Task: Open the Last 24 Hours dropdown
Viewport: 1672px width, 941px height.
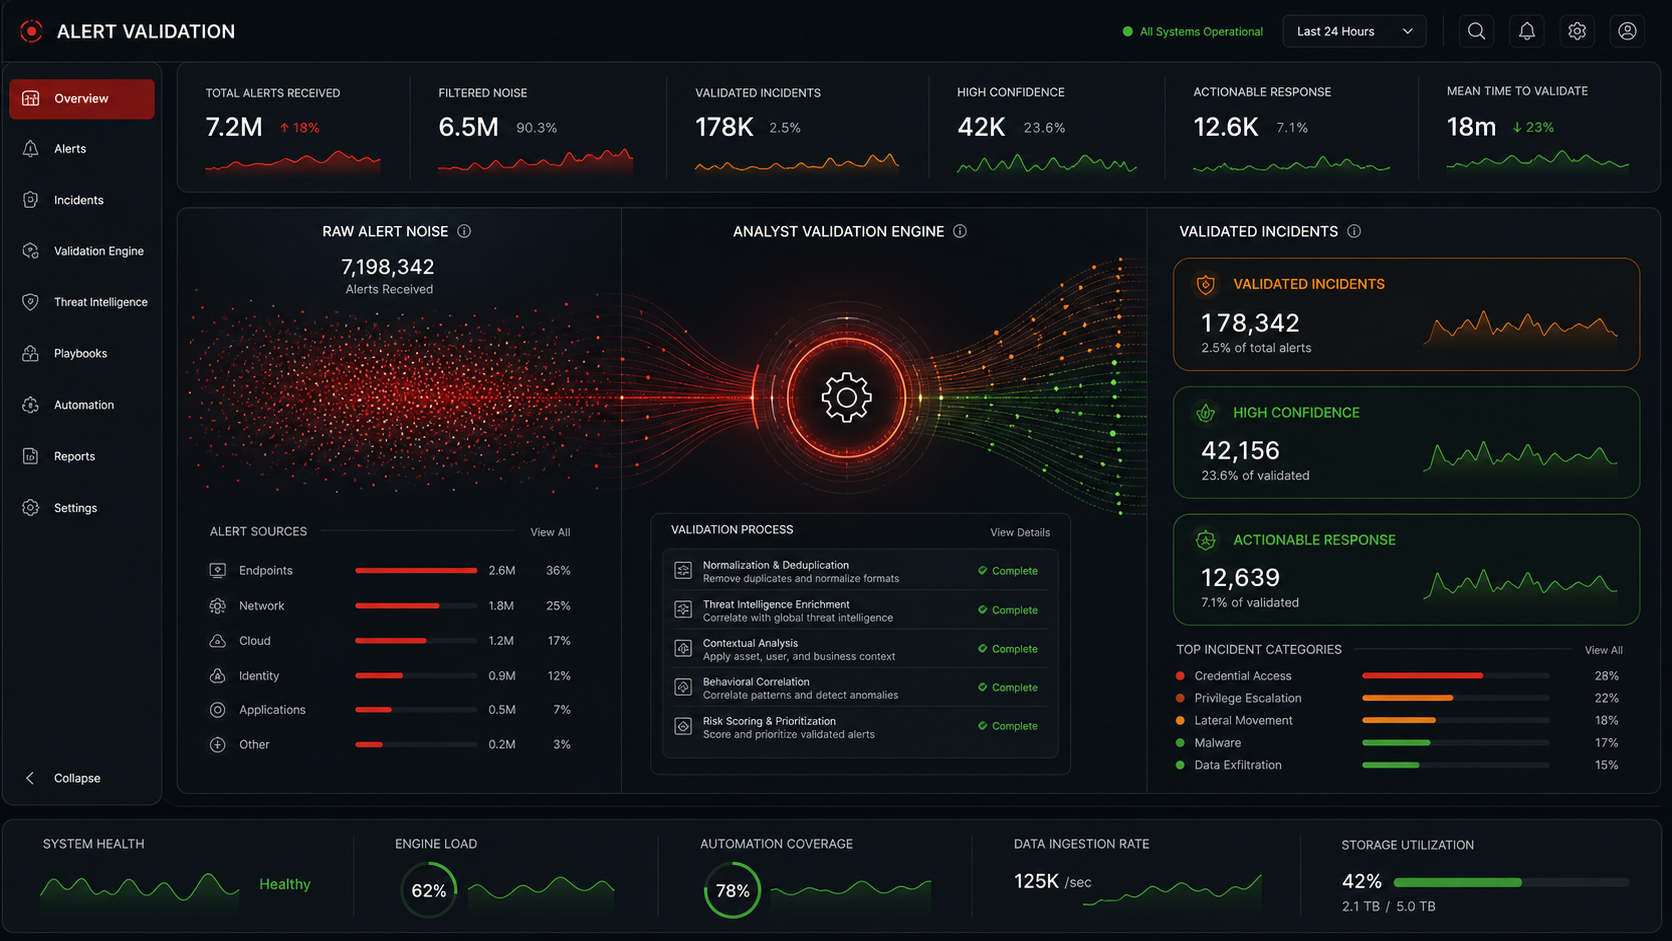Action: [1354, 31]
